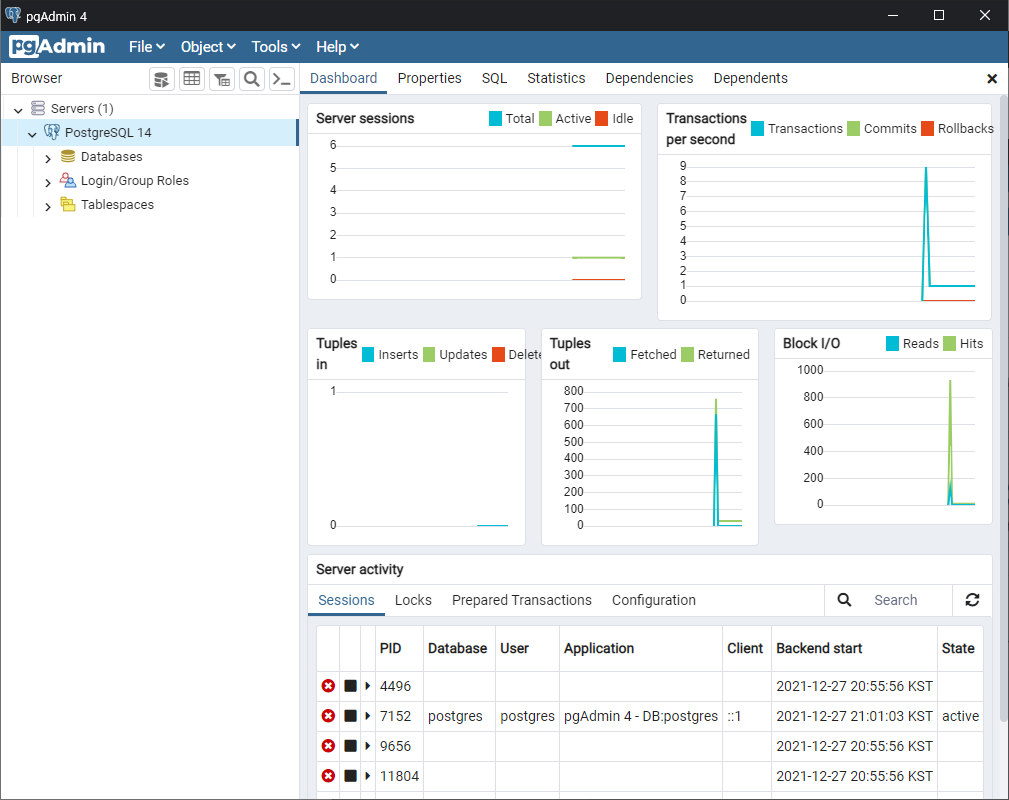1009x800 pixels.
Task: Click the Search field in Server activity
Action: pos(907,600)
